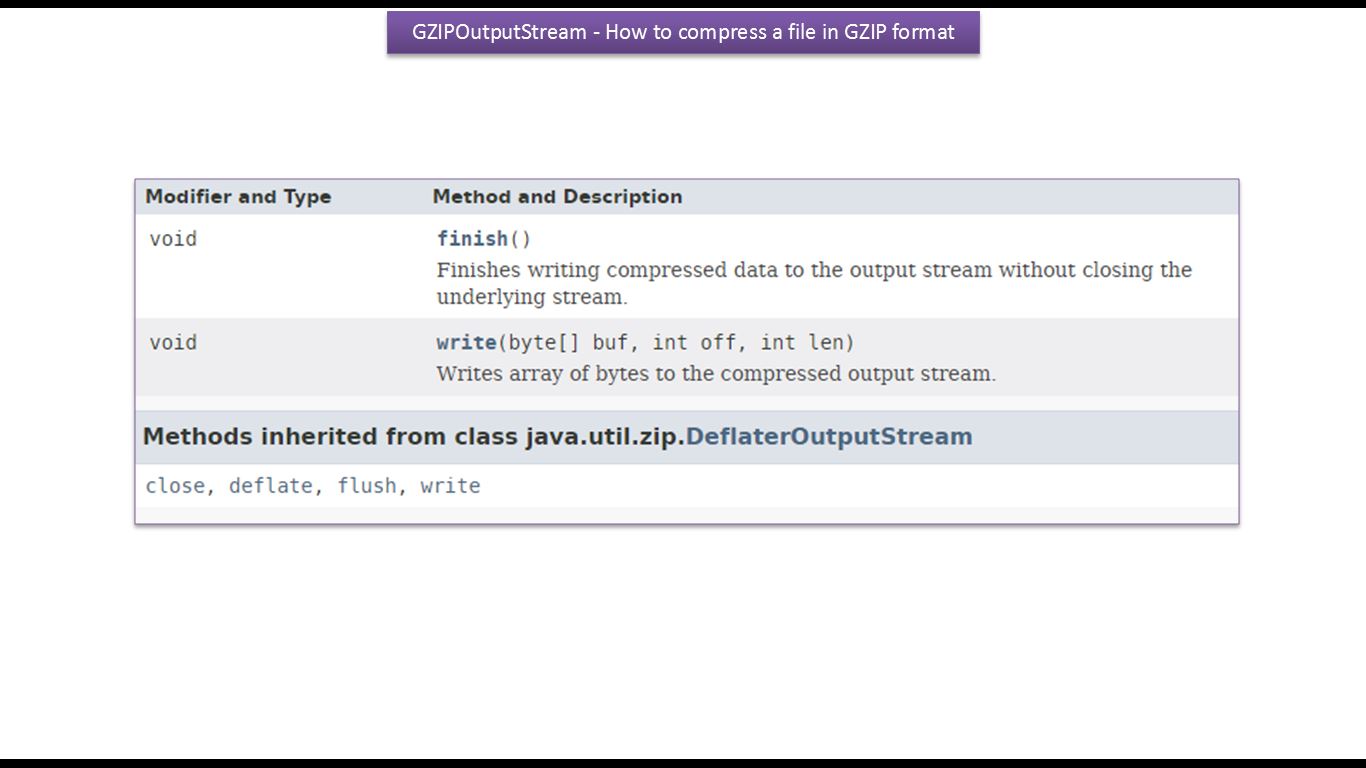The image size is (1366, 768).
Task: Click the "Methods inherited from class" heading text
Action: 332,437
